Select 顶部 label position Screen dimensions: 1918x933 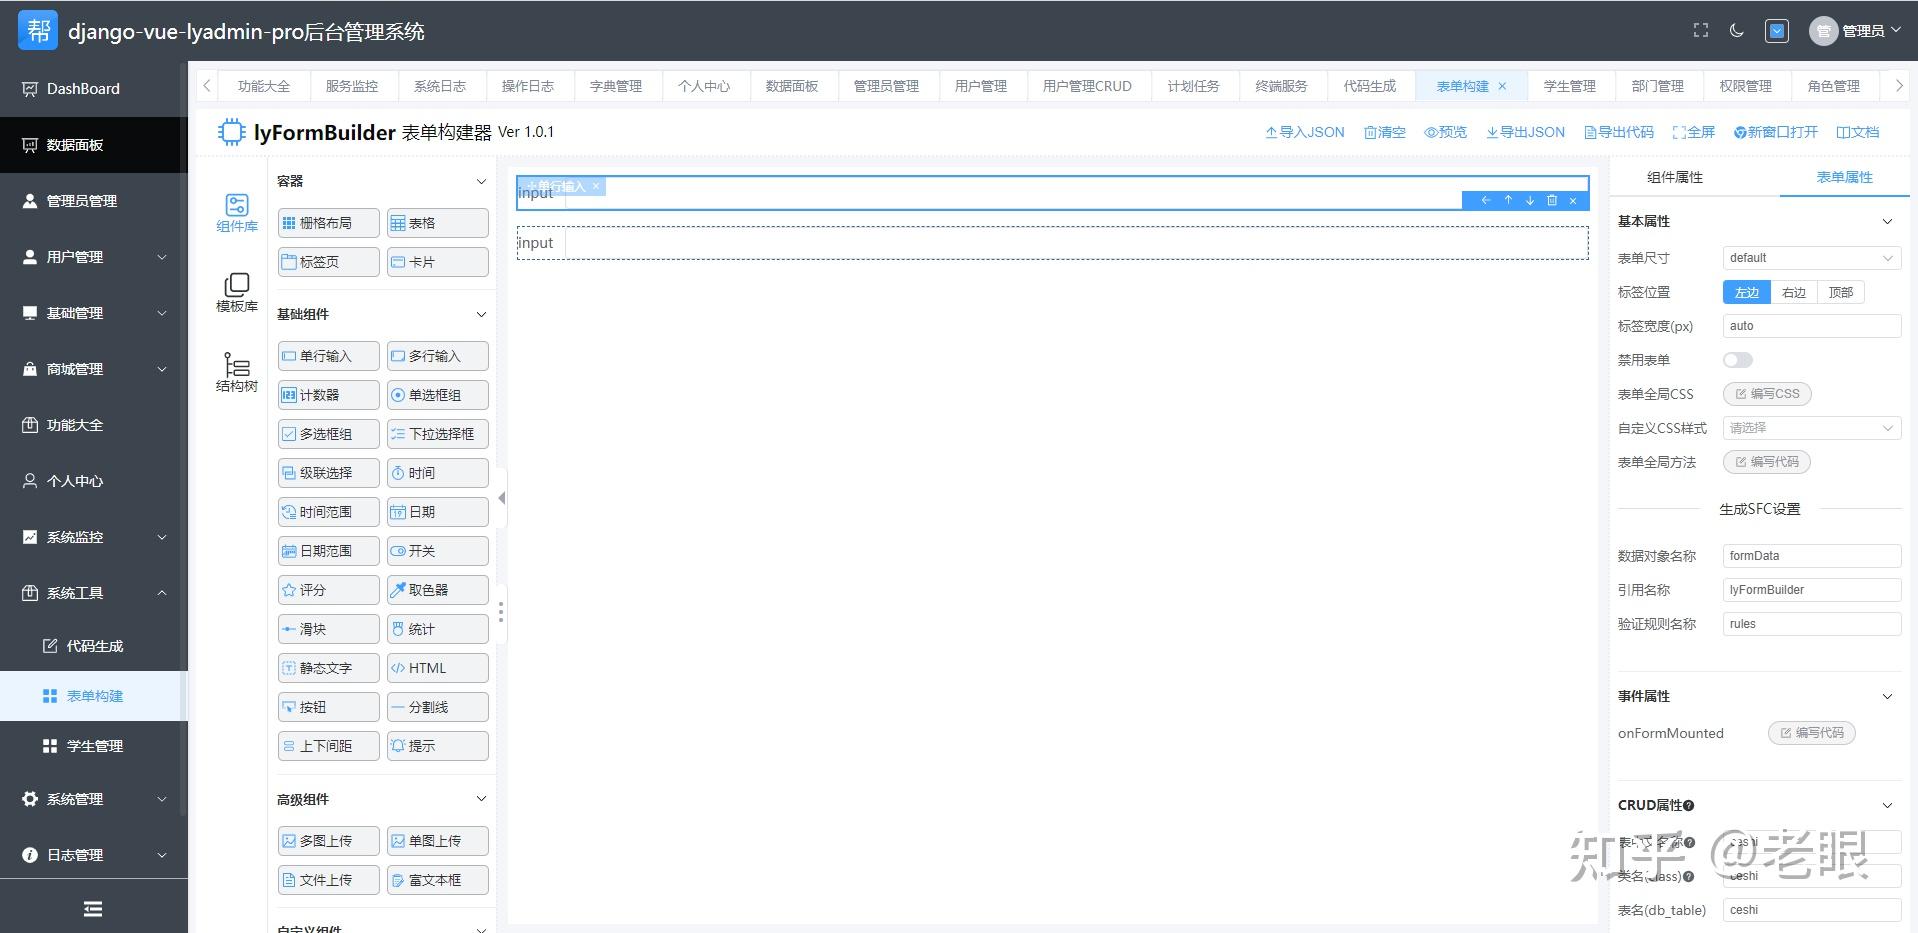(1840, 292)
